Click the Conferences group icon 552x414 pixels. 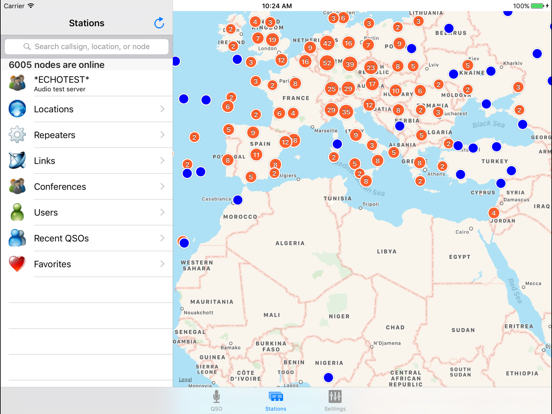coord(17,186)
